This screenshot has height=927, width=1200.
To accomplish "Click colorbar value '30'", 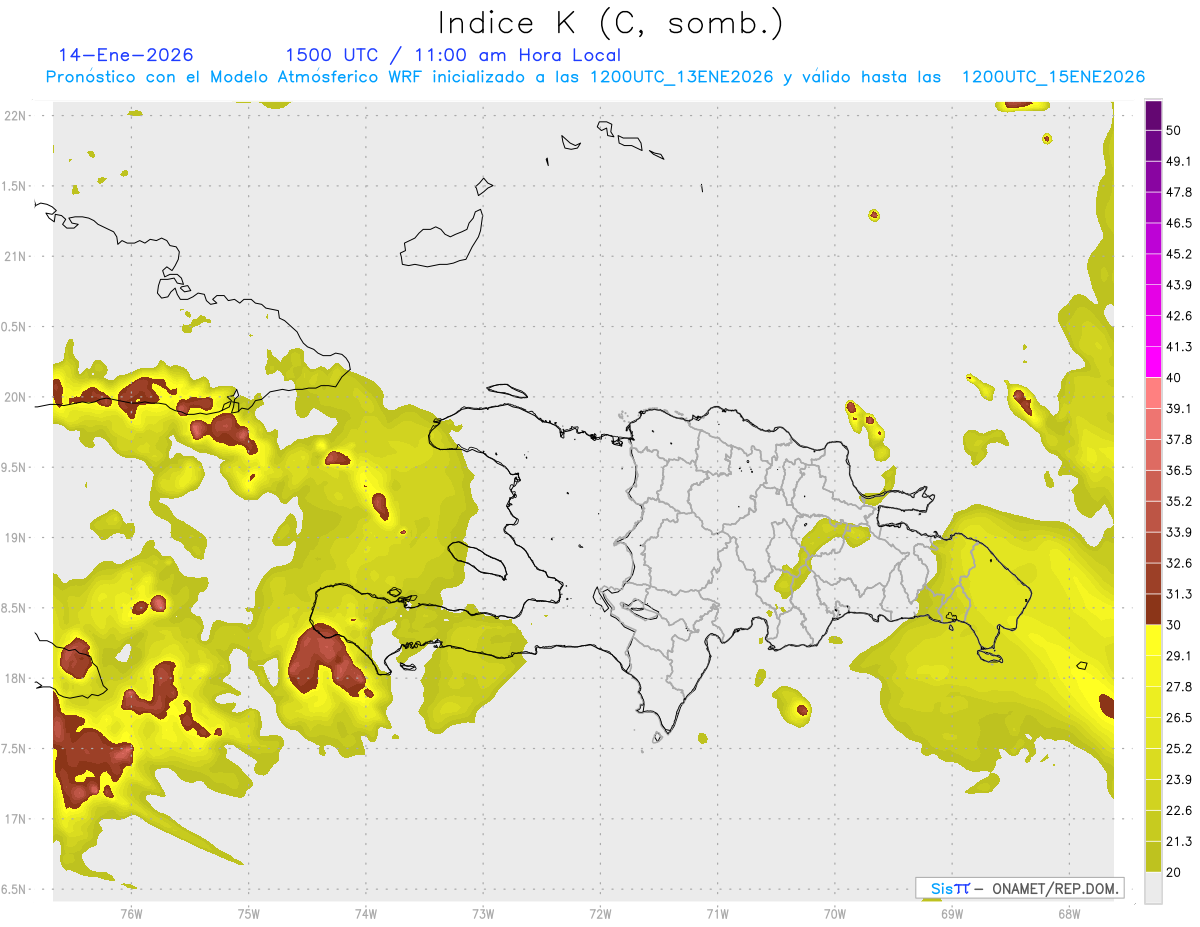I will coord(1175,625).
